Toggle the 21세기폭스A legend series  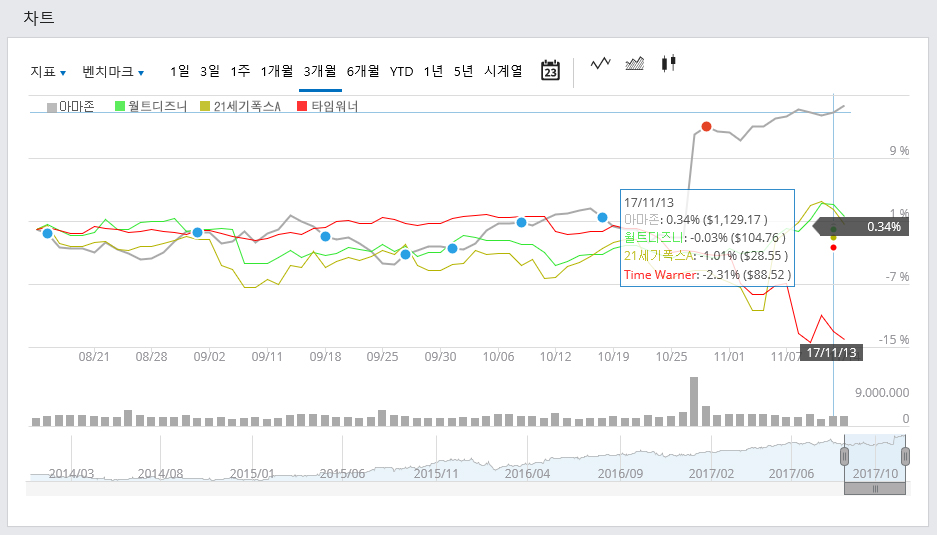pos(240,106)
